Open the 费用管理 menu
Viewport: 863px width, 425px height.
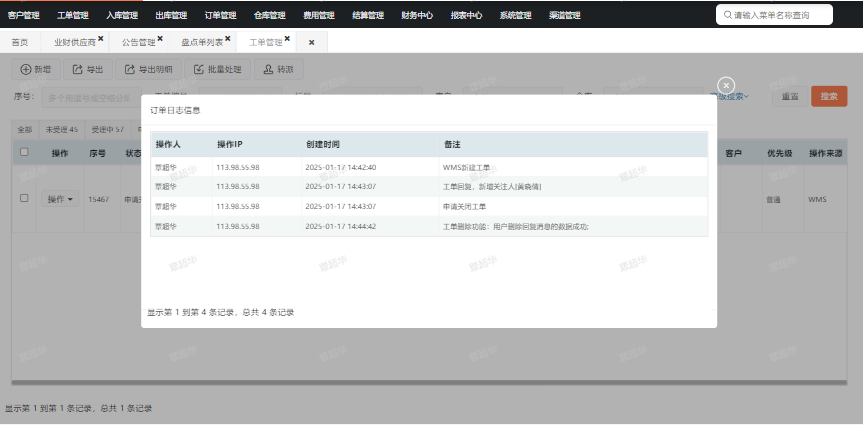click(x=319, y=15)
